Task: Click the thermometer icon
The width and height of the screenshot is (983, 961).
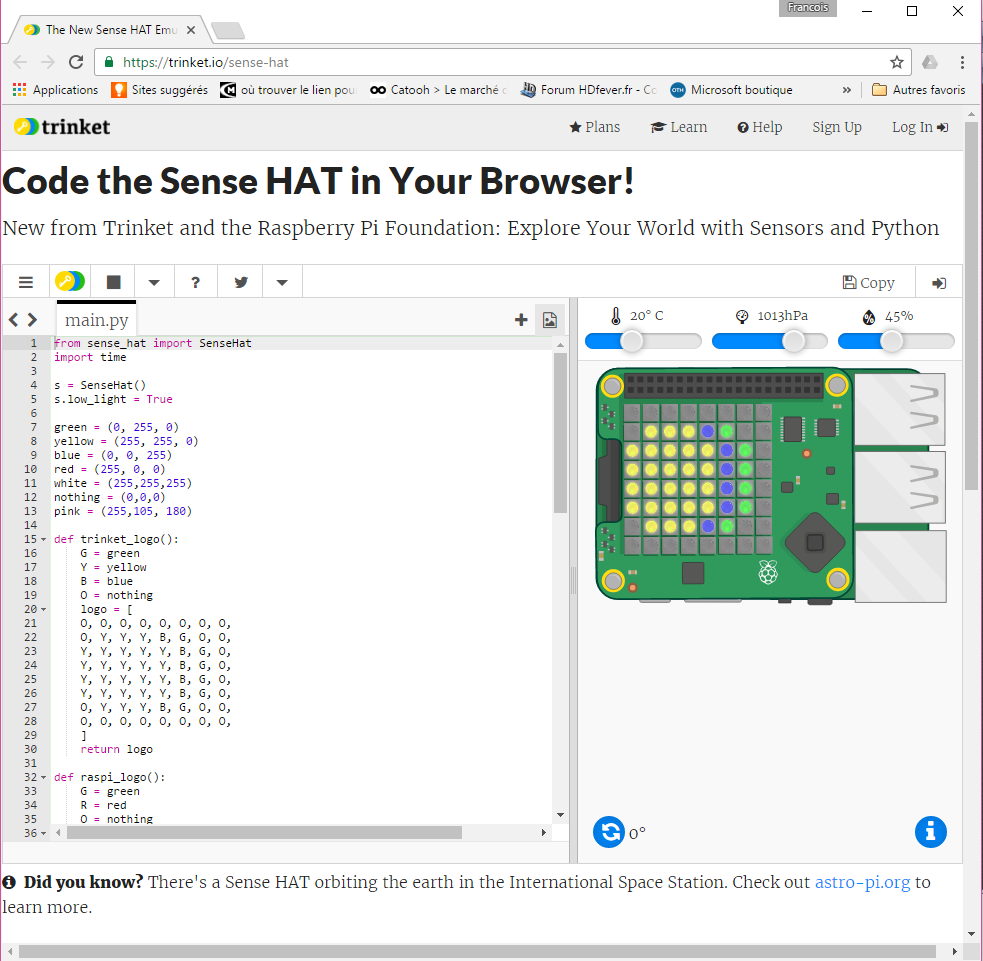Action: pos(616,316)
